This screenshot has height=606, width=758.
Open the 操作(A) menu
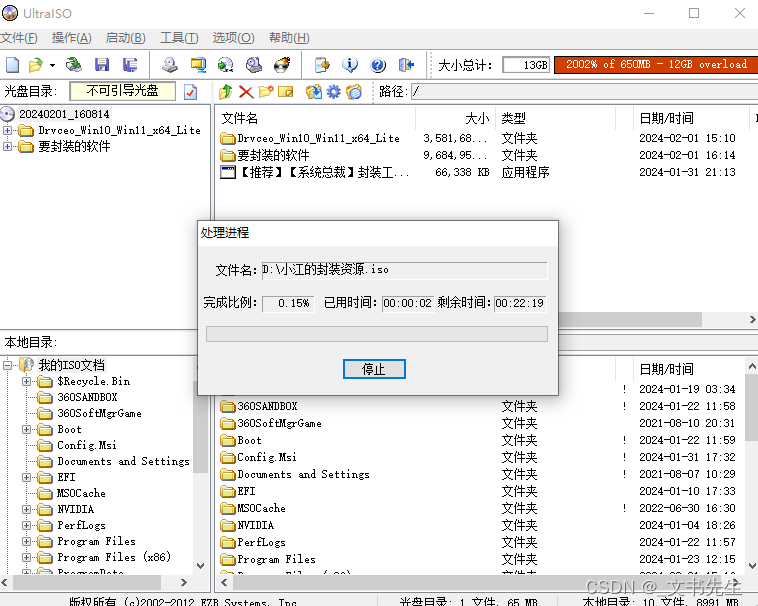72,38
